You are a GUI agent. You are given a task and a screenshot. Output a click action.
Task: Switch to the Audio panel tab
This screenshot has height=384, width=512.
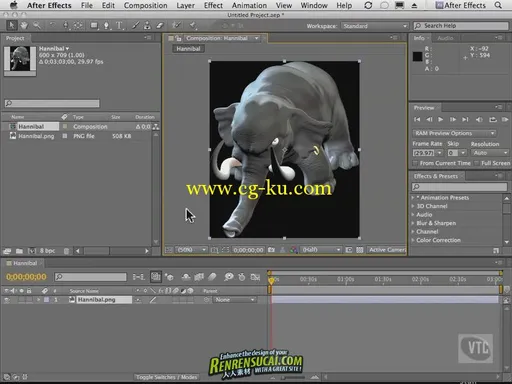(x=445, y=38)
